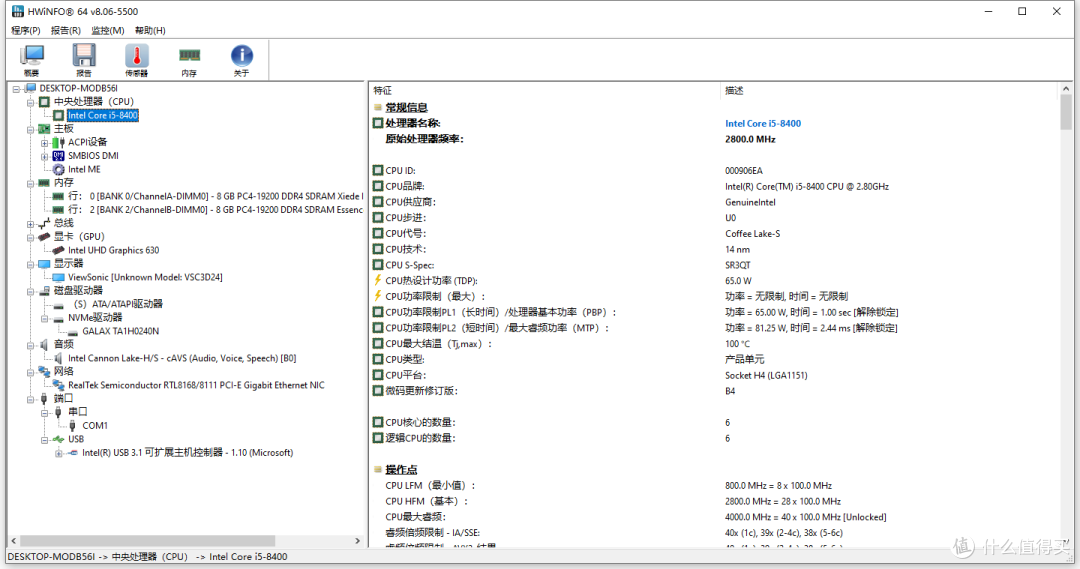Select the Intel Cannon Lake audio entry
Viewport: 1080px width, 569px height.
(183, 358)
